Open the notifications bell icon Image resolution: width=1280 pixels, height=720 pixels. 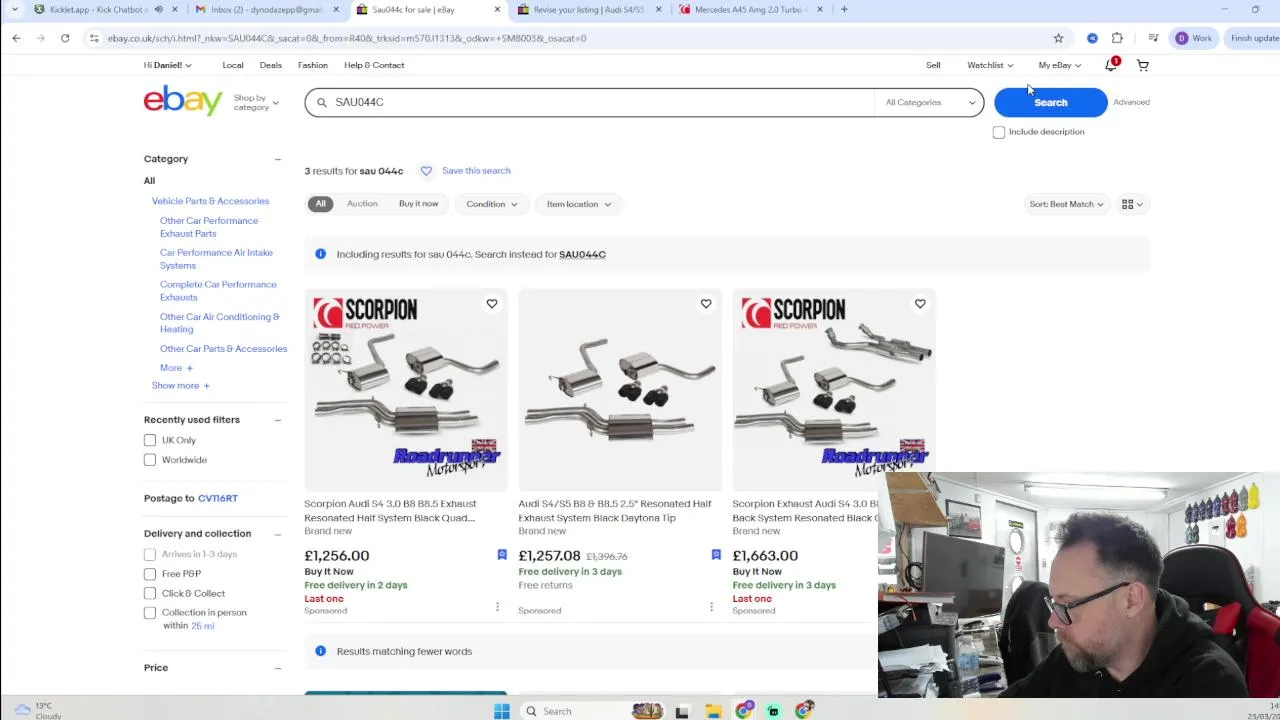tap(1111, 65)
